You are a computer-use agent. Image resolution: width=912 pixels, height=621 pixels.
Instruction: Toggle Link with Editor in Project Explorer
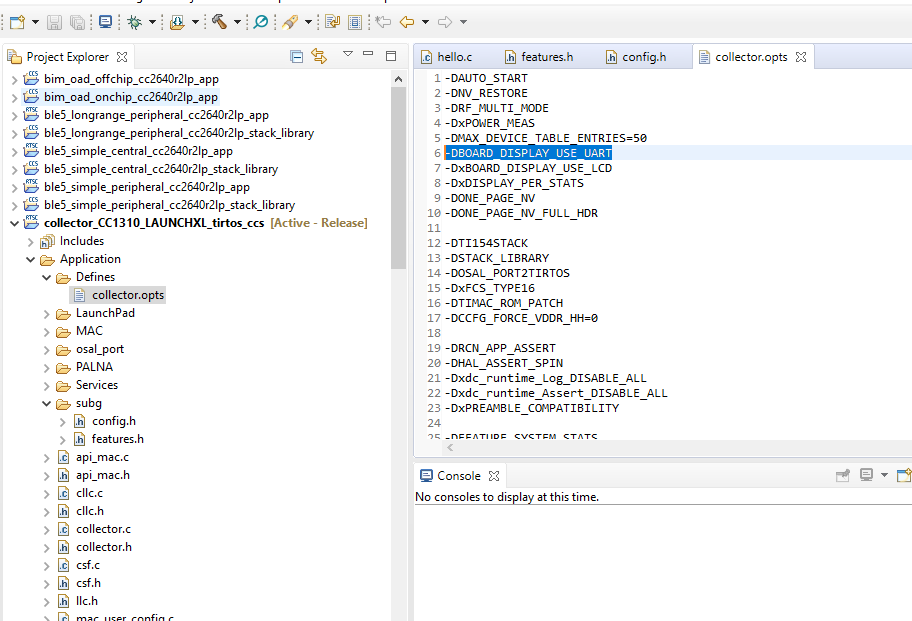(319, 56)
